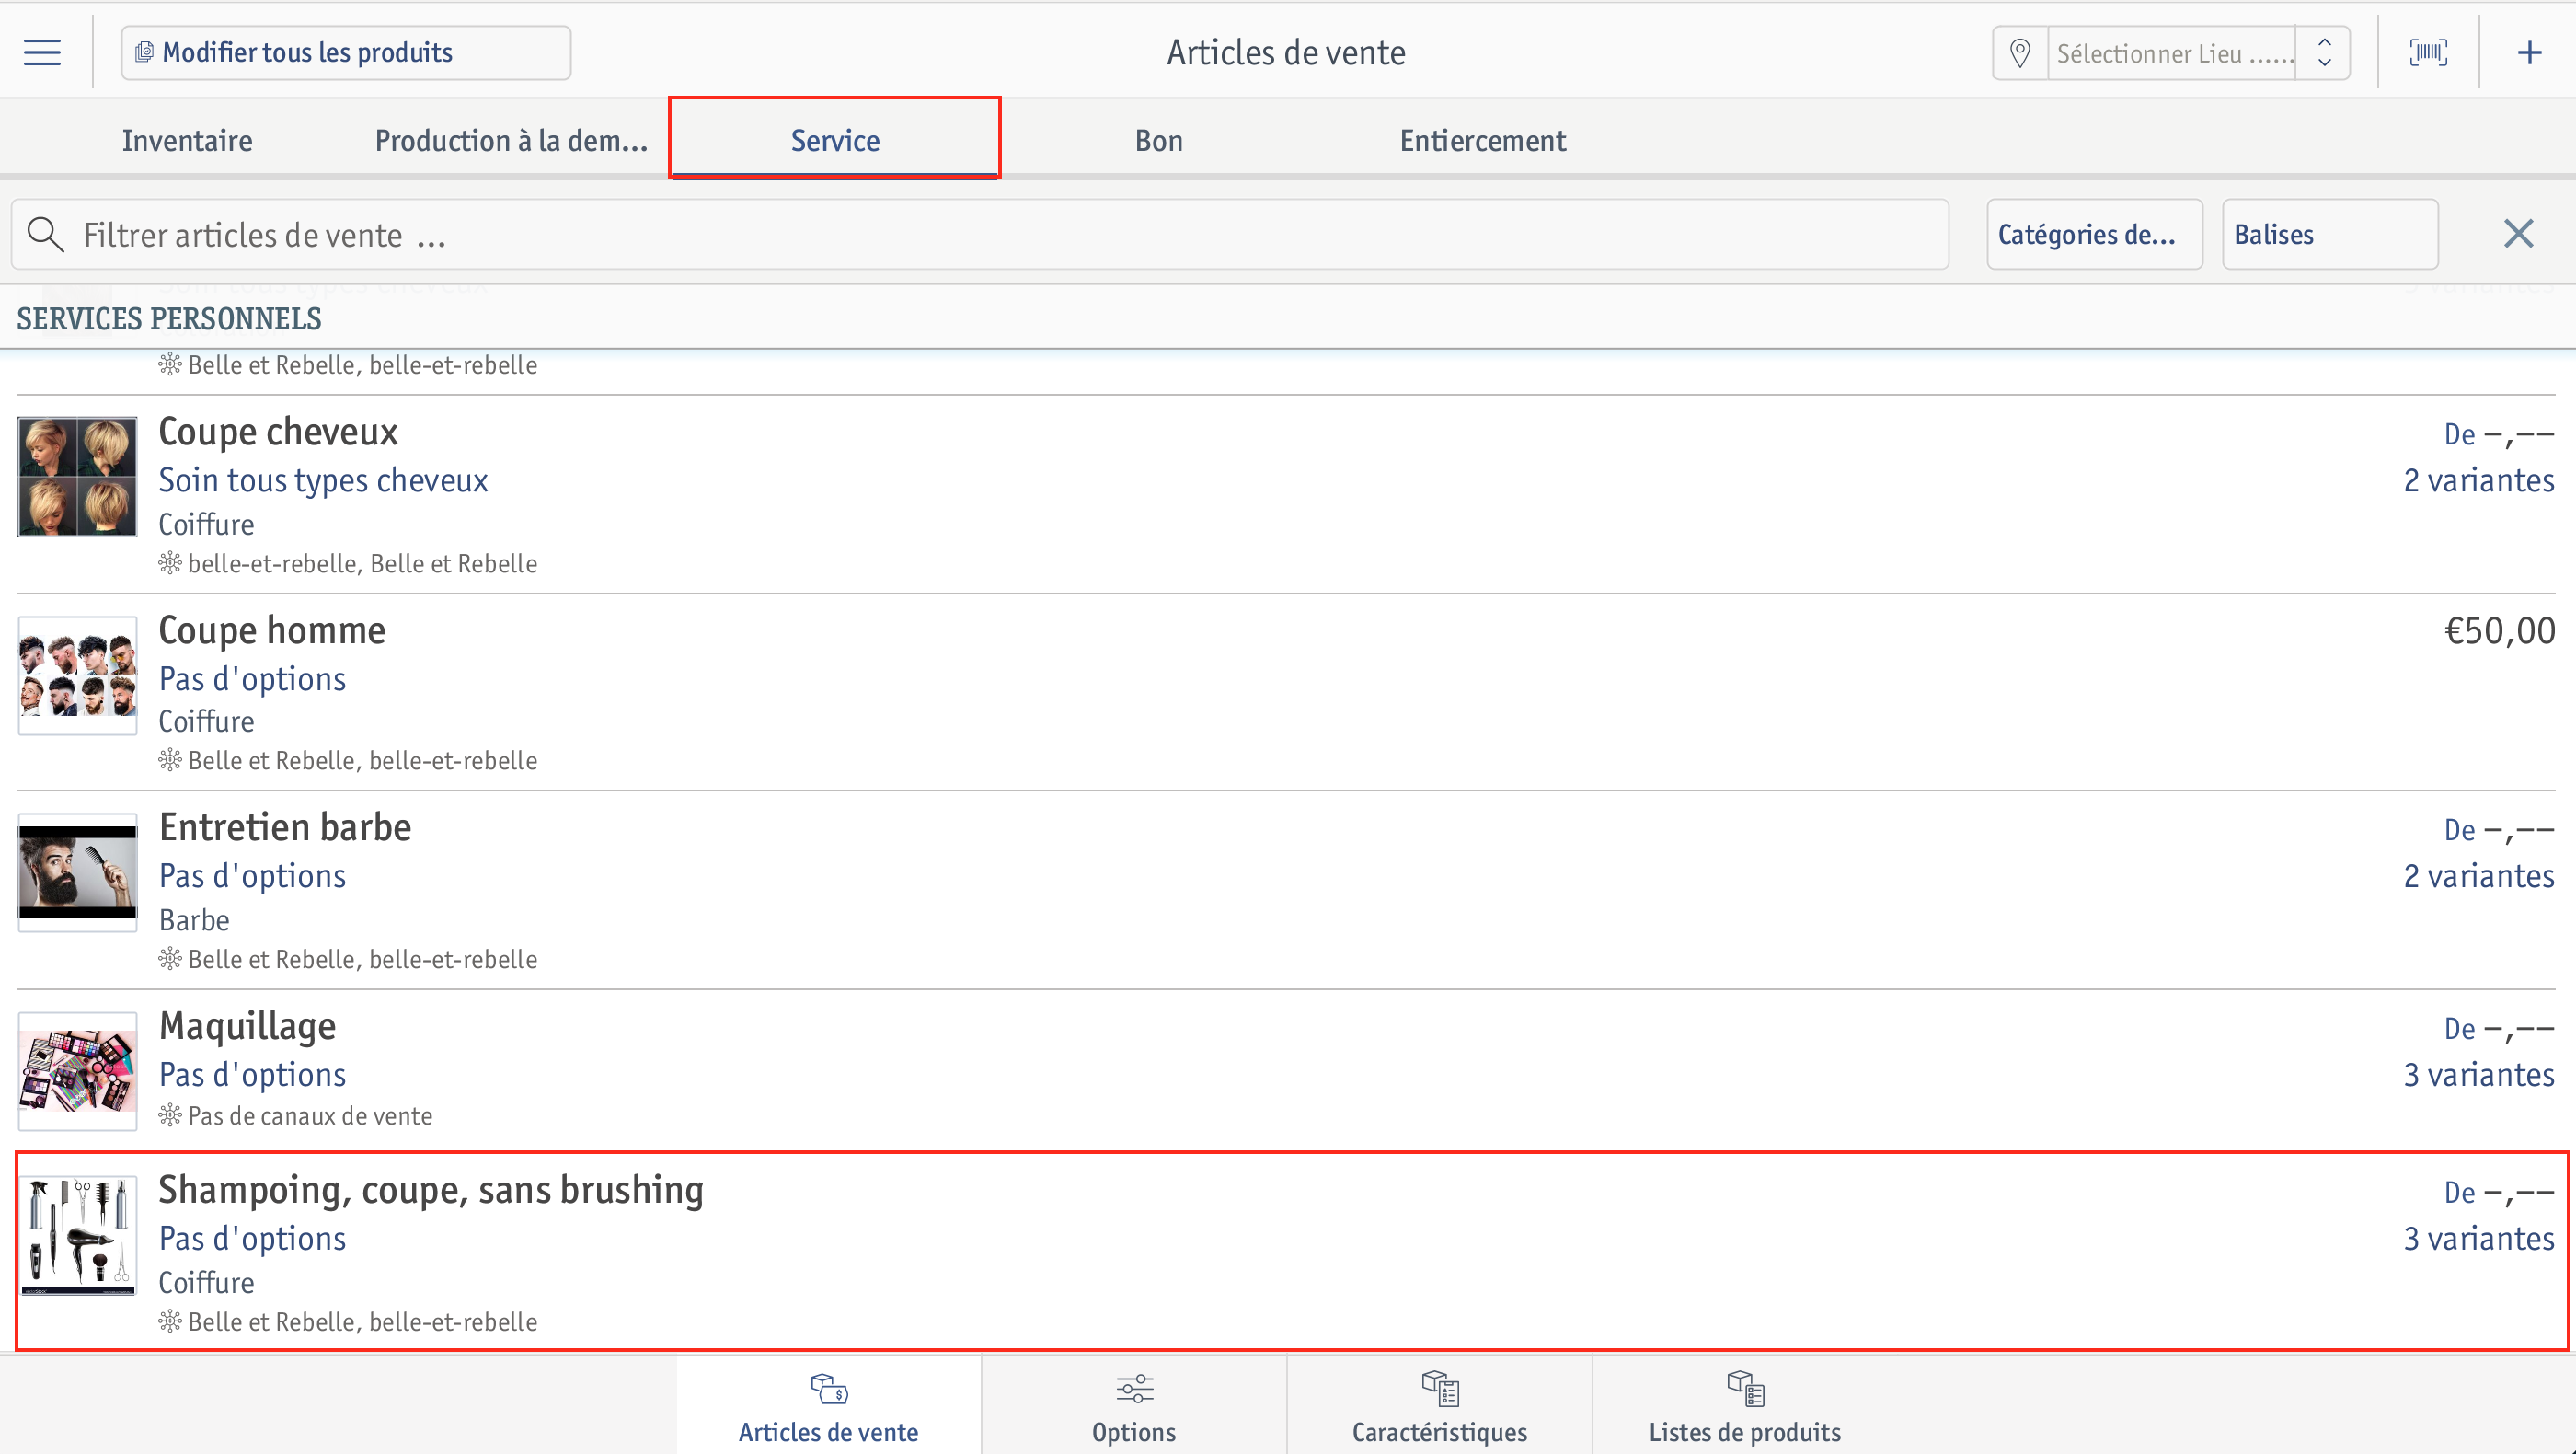The height and width of the screenshot is (1454, 2576).
Task: Open the Coupe cheveux item
Action: point(1288,495)
